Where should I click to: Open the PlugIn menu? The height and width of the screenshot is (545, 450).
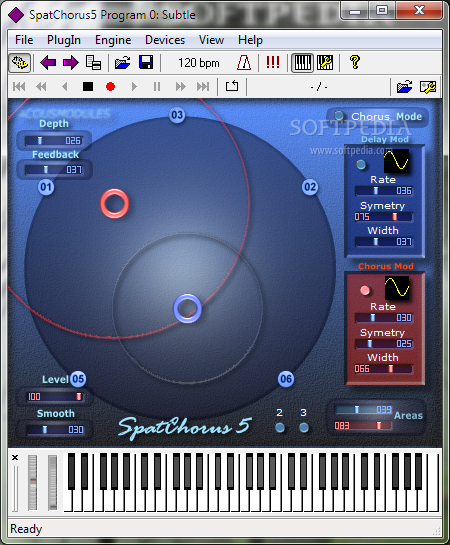pyautogui.click(x=64, y=40)
